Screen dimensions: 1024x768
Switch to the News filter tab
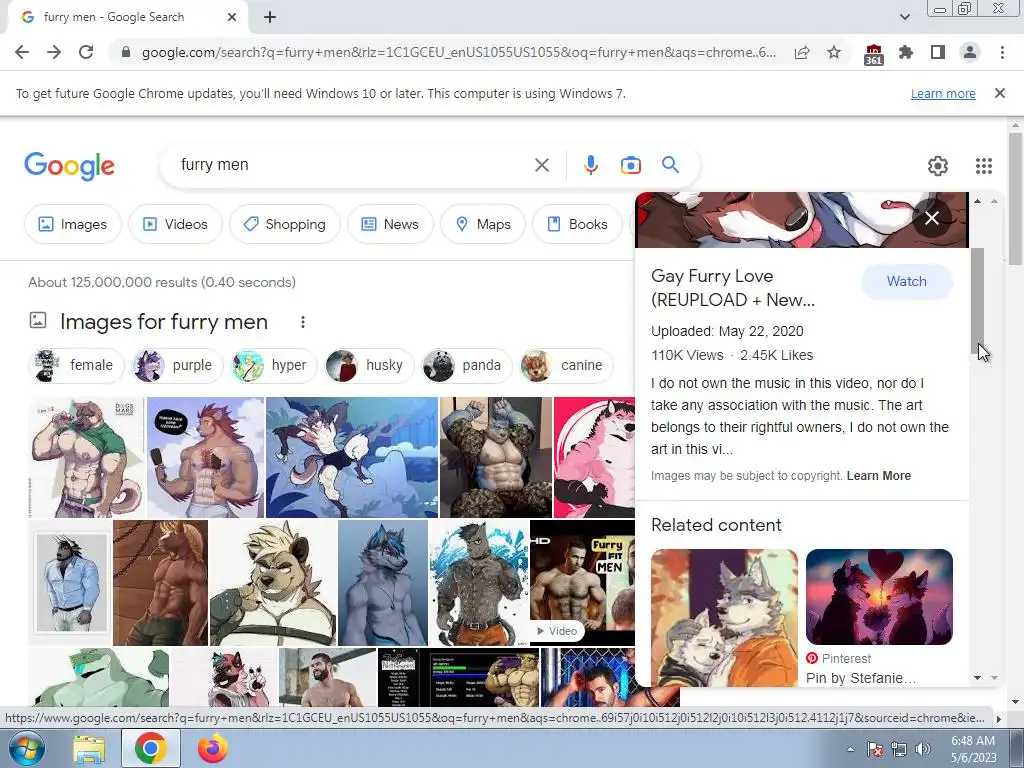point(390,224)
